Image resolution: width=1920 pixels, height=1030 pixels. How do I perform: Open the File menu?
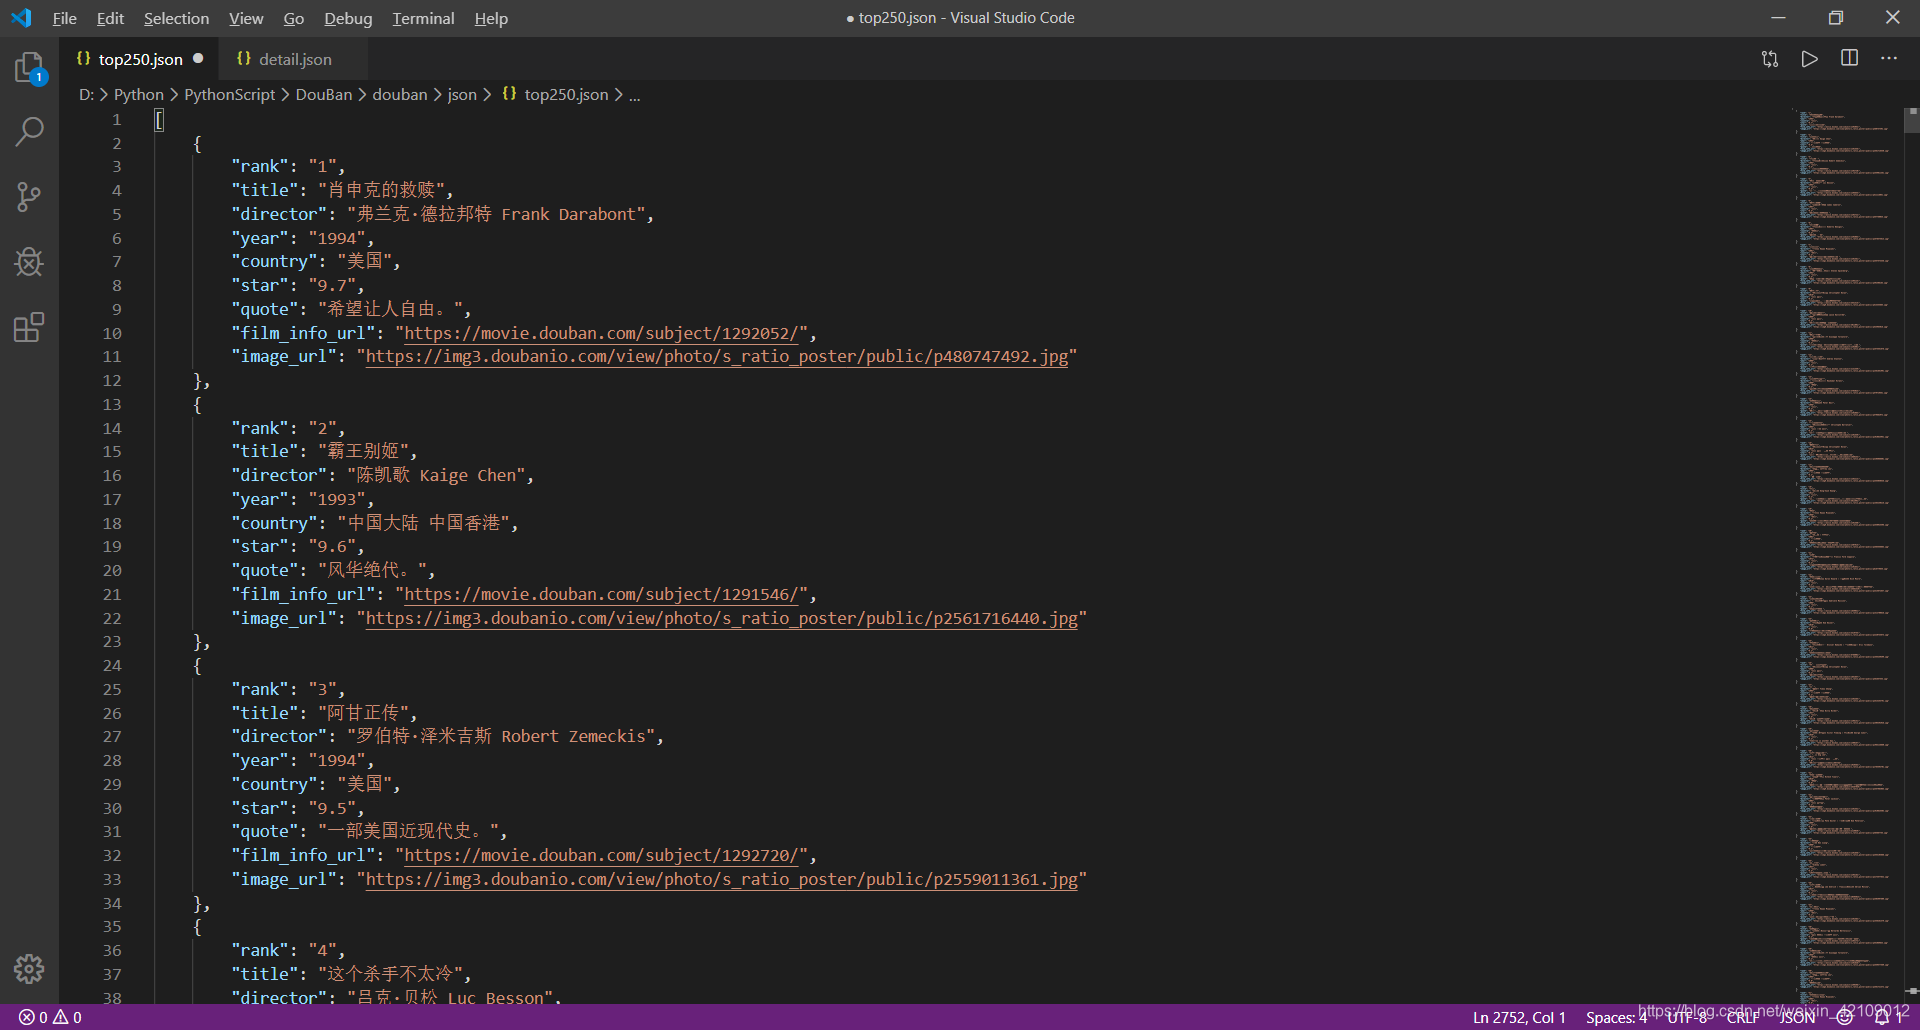65,18
